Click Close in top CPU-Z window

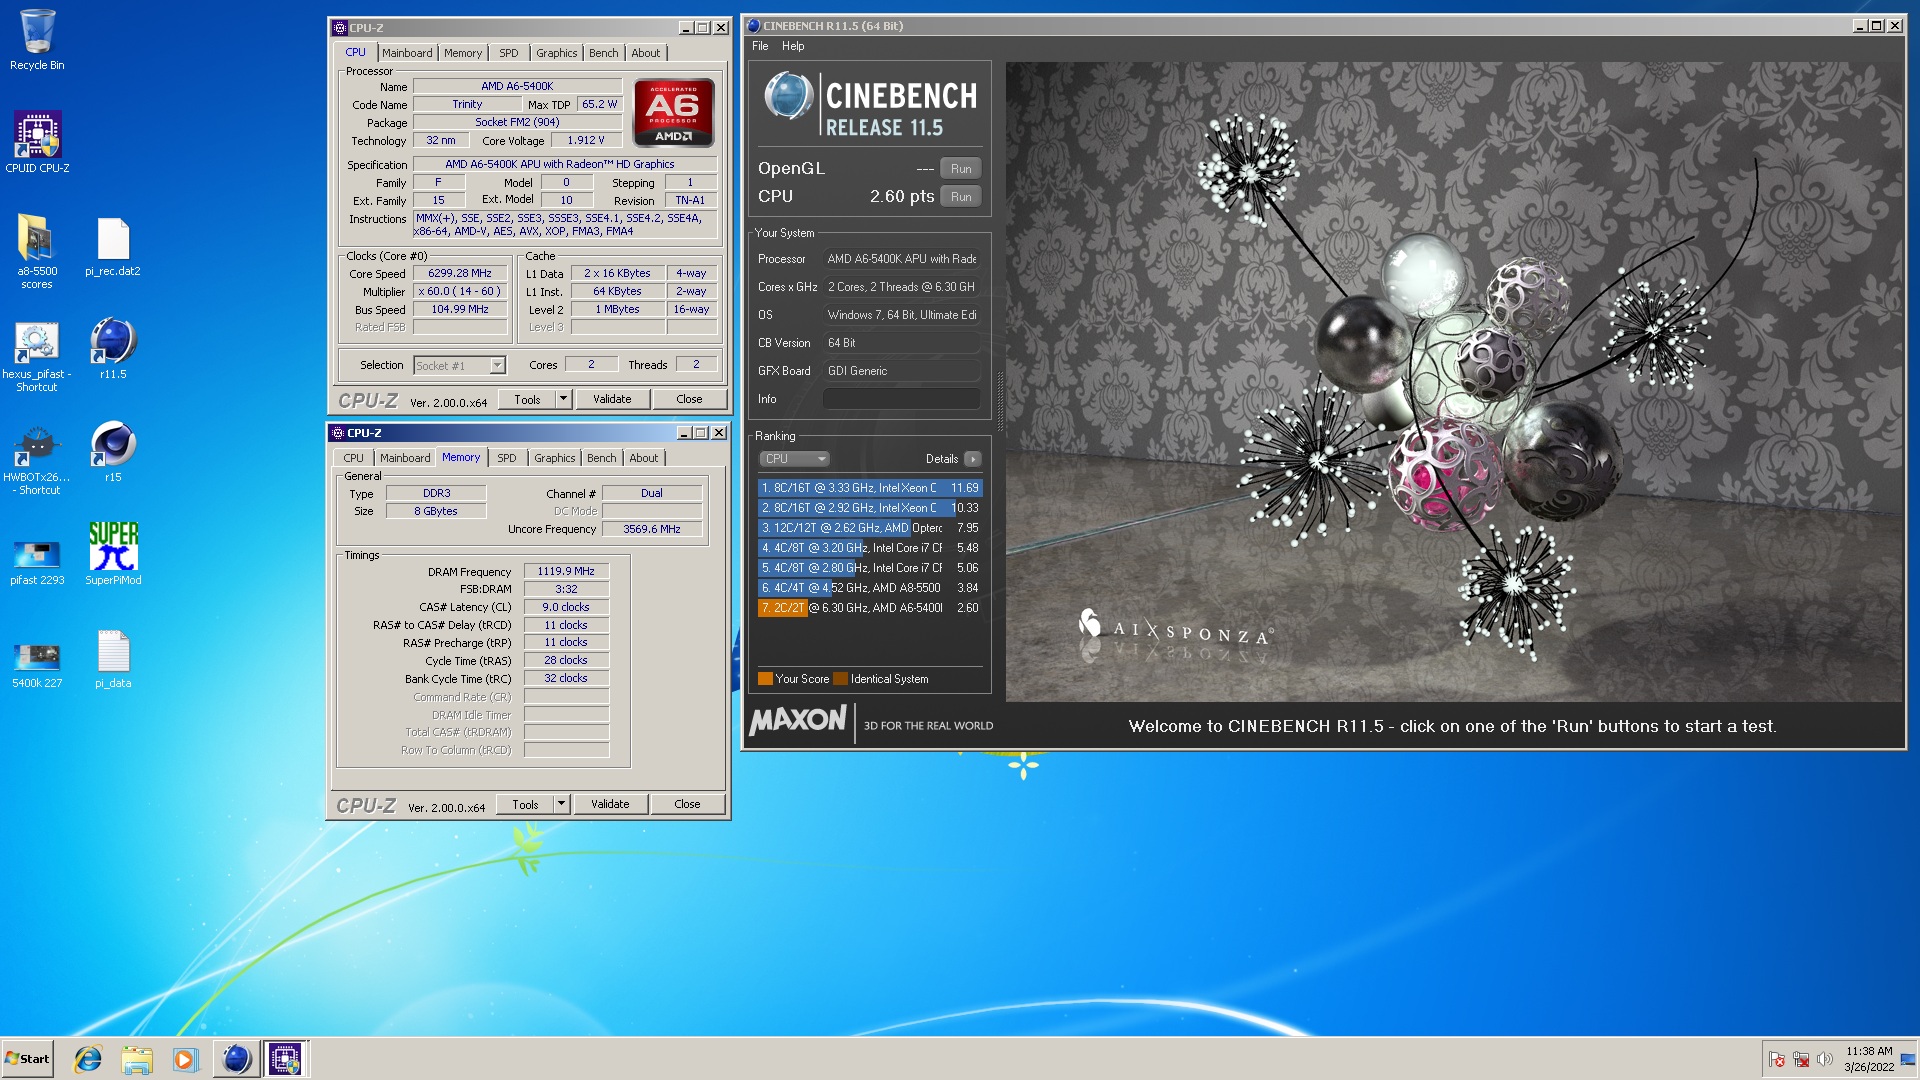click(689, 399)
